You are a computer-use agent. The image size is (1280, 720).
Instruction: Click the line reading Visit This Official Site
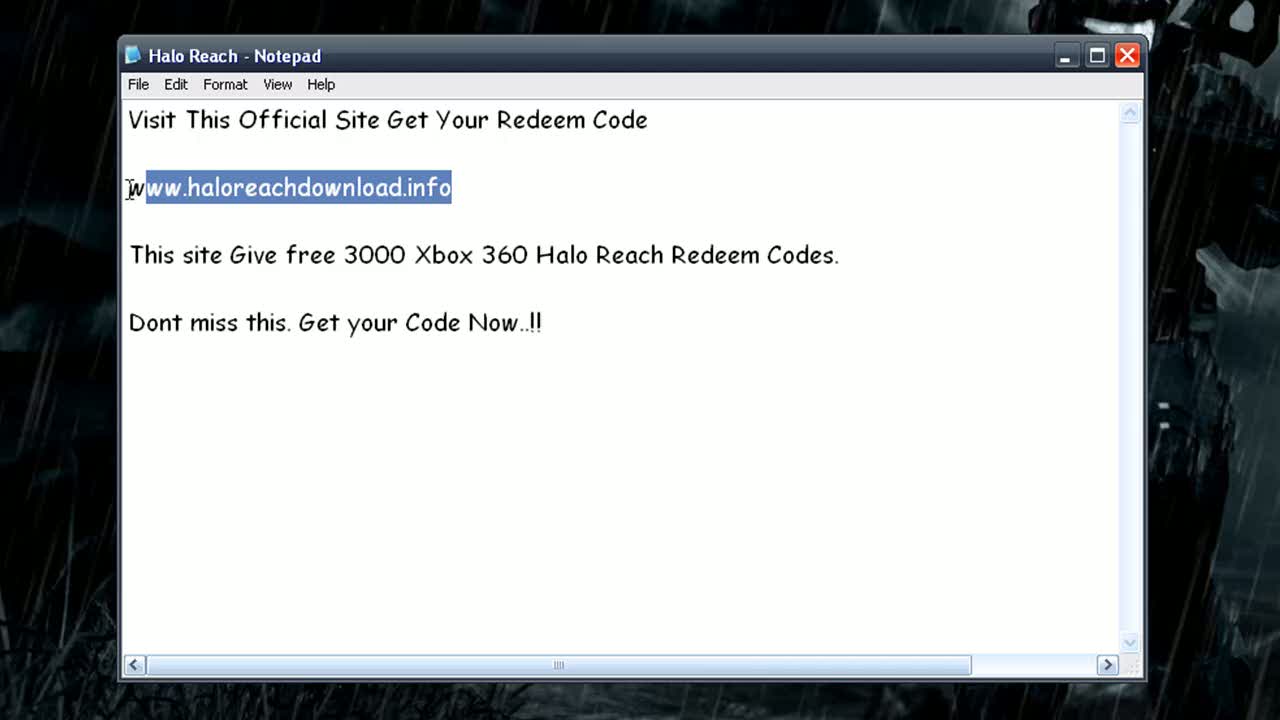pyautogui.click(x=387, y=120)
